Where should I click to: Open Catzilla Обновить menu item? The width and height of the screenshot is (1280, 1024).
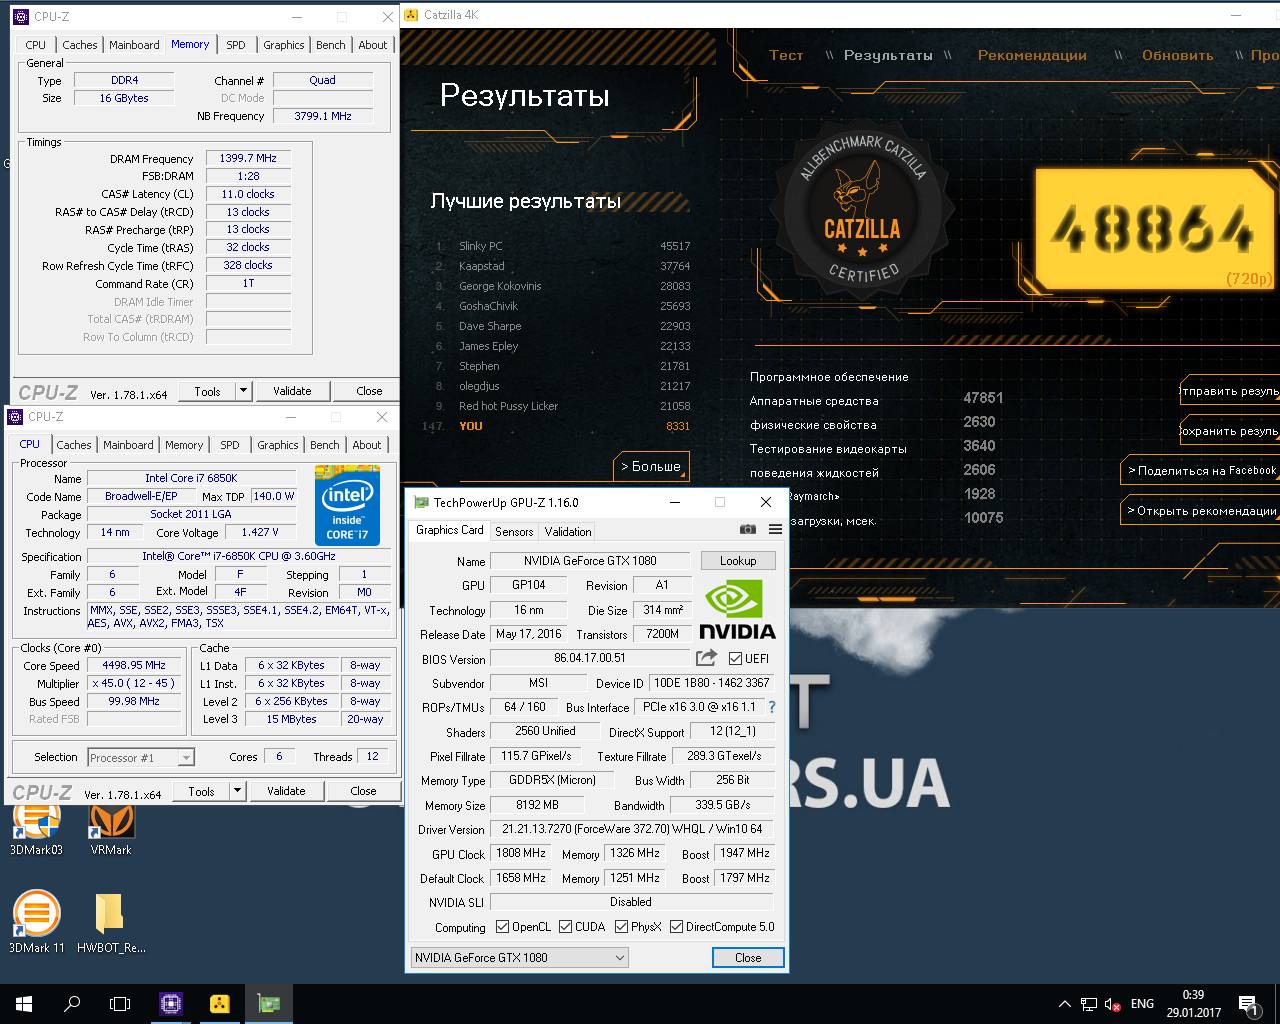pos(1178,55)
